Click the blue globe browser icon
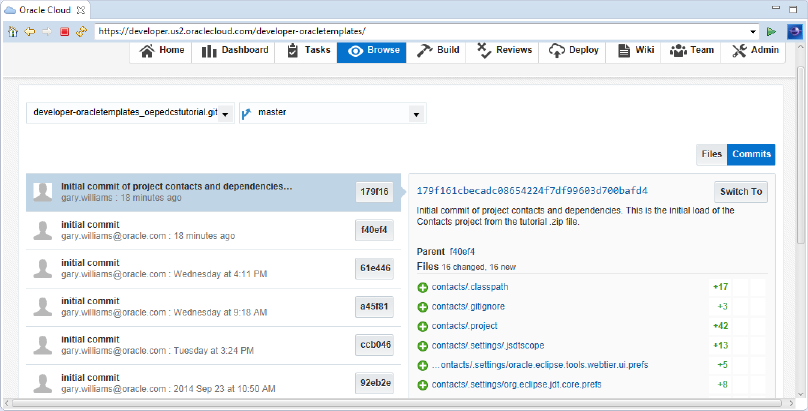808x411 pixels. tap(795, 31)
